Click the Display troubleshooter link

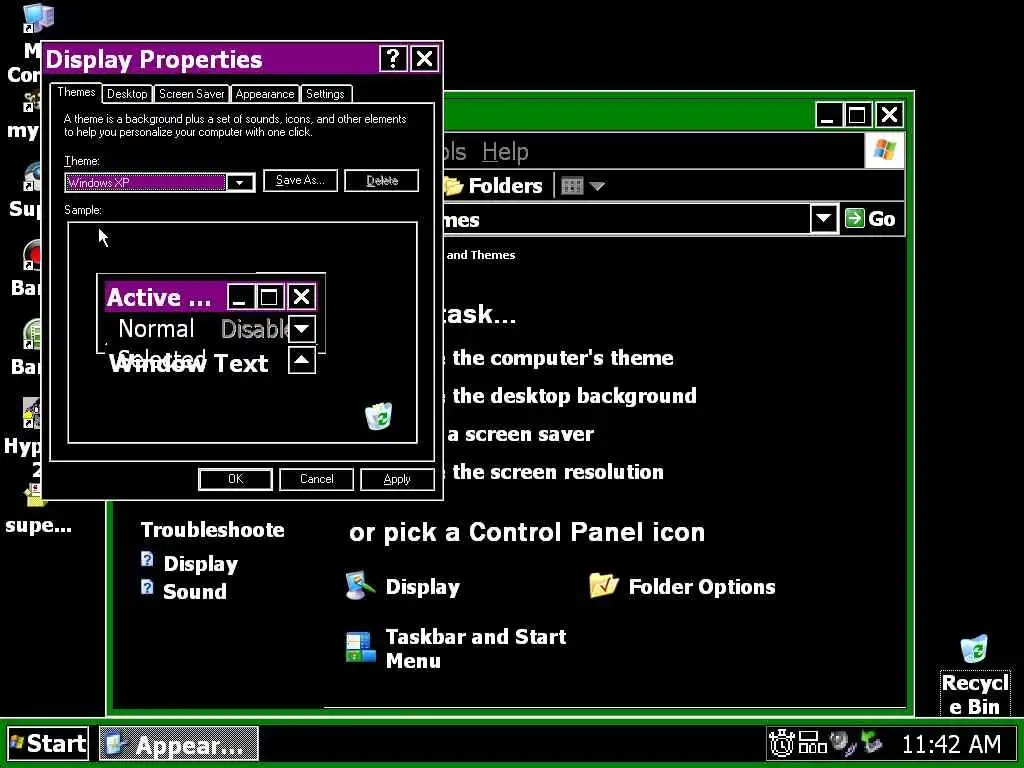[189, 563]
